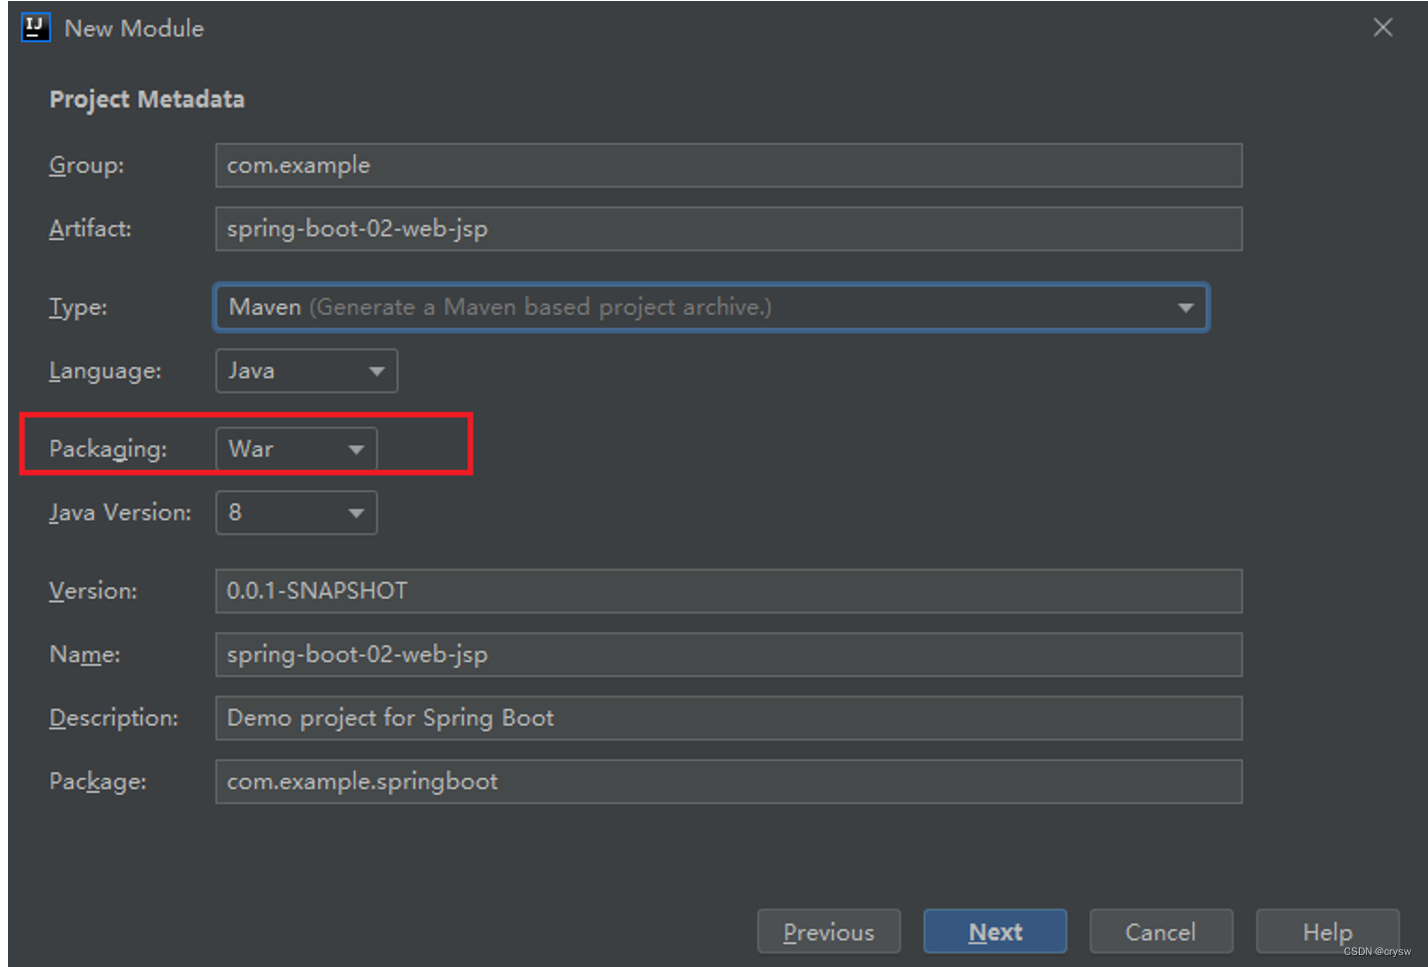
Task: Click the Group input field
Action: tap(729, 165)
